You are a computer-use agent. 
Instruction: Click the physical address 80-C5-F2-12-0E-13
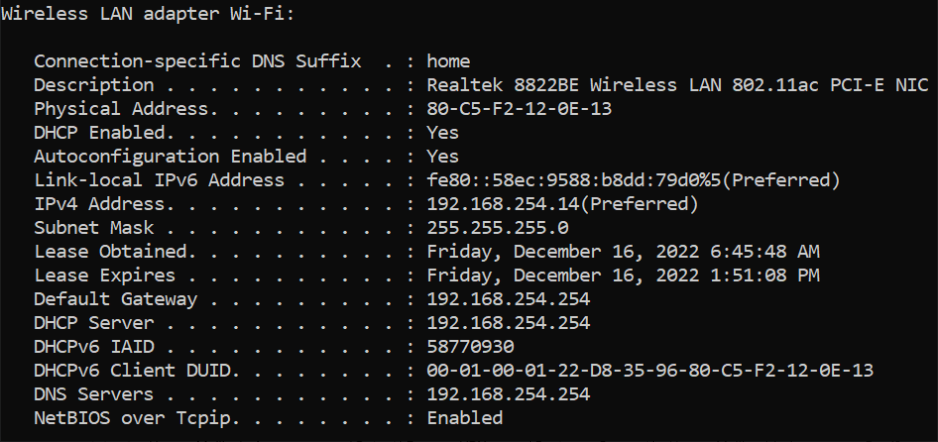pos(519,109)
